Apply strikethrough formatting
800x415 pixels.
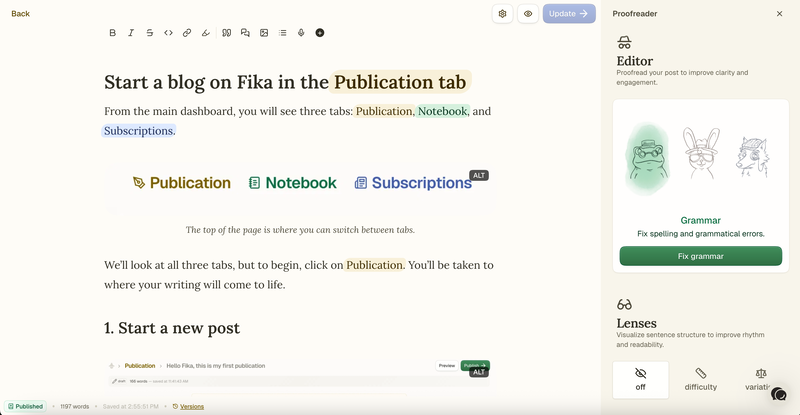(x=149, y=33)
